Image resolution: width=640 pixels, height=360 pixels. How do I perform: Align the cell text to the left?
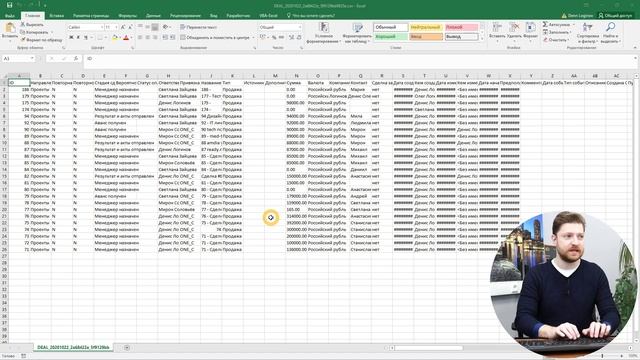[140, 38]
